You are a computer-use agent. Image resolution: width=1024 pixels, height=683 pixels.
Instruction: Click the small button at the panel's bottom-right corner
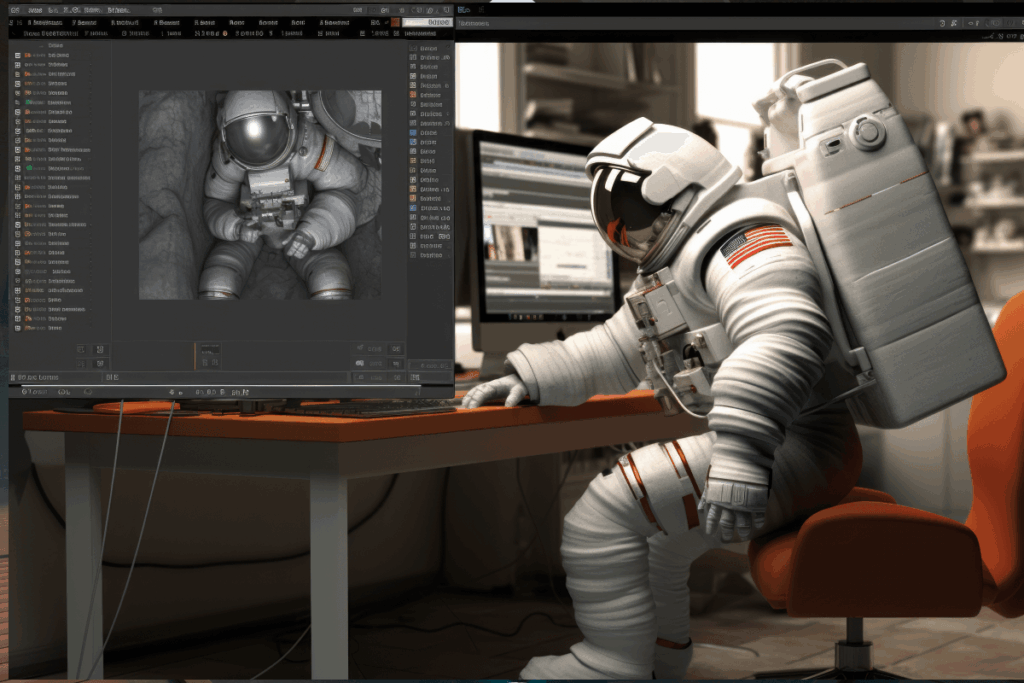431,365
